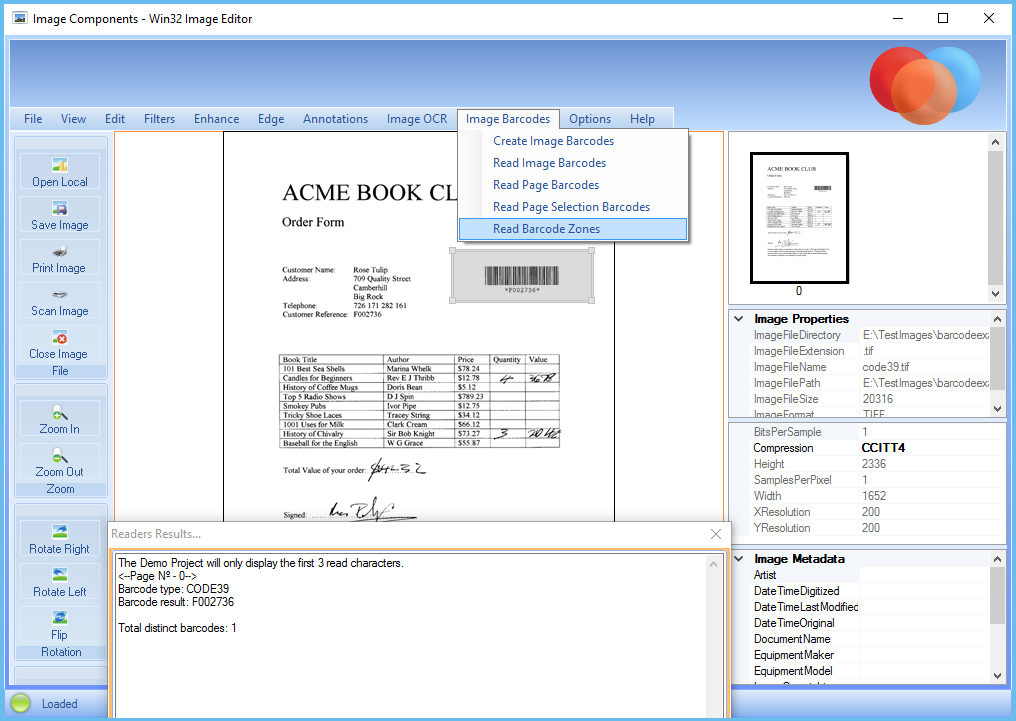The height and width of the screenshot is (721, 1016).
Task: Click the Print Image printer icon
Action: pyautogui.click(x=60, y=251)
